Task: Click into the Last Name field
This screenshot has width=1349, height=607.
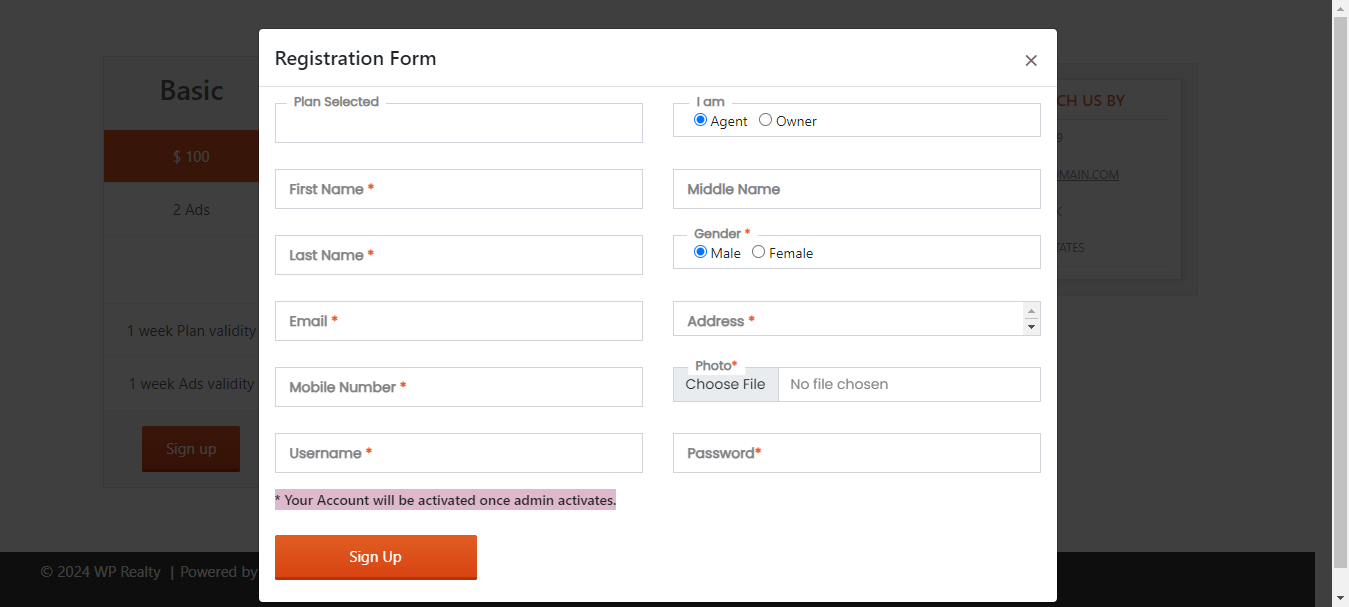Action: click(x=459, y=255)
